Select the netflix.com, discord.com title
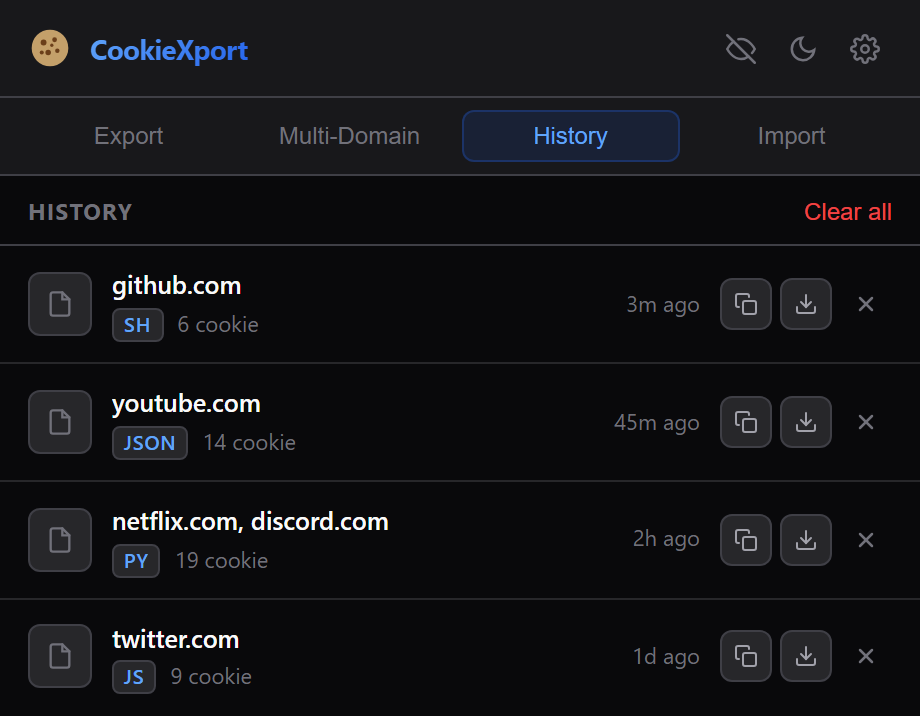This screenshot has width=920, height=716. (x=250, y=522)
